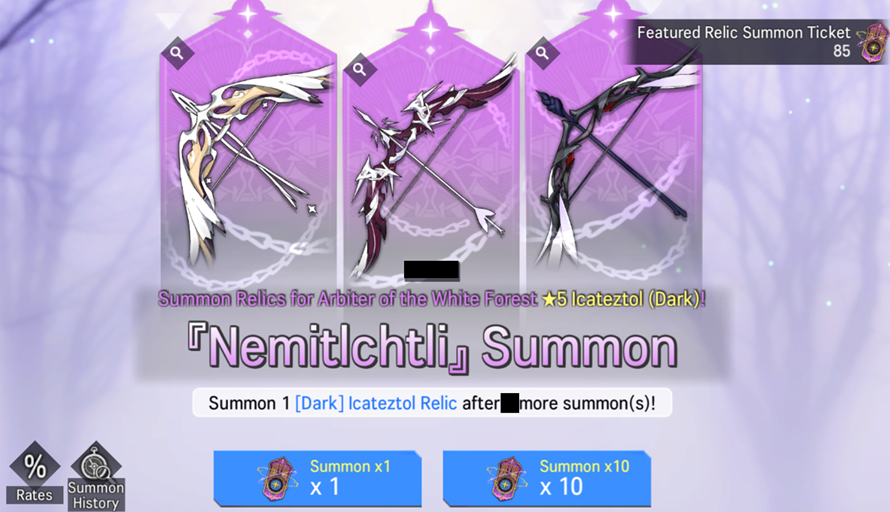
Task: Open magnifier on crimson bow relic card
Action: click(359, 69)
